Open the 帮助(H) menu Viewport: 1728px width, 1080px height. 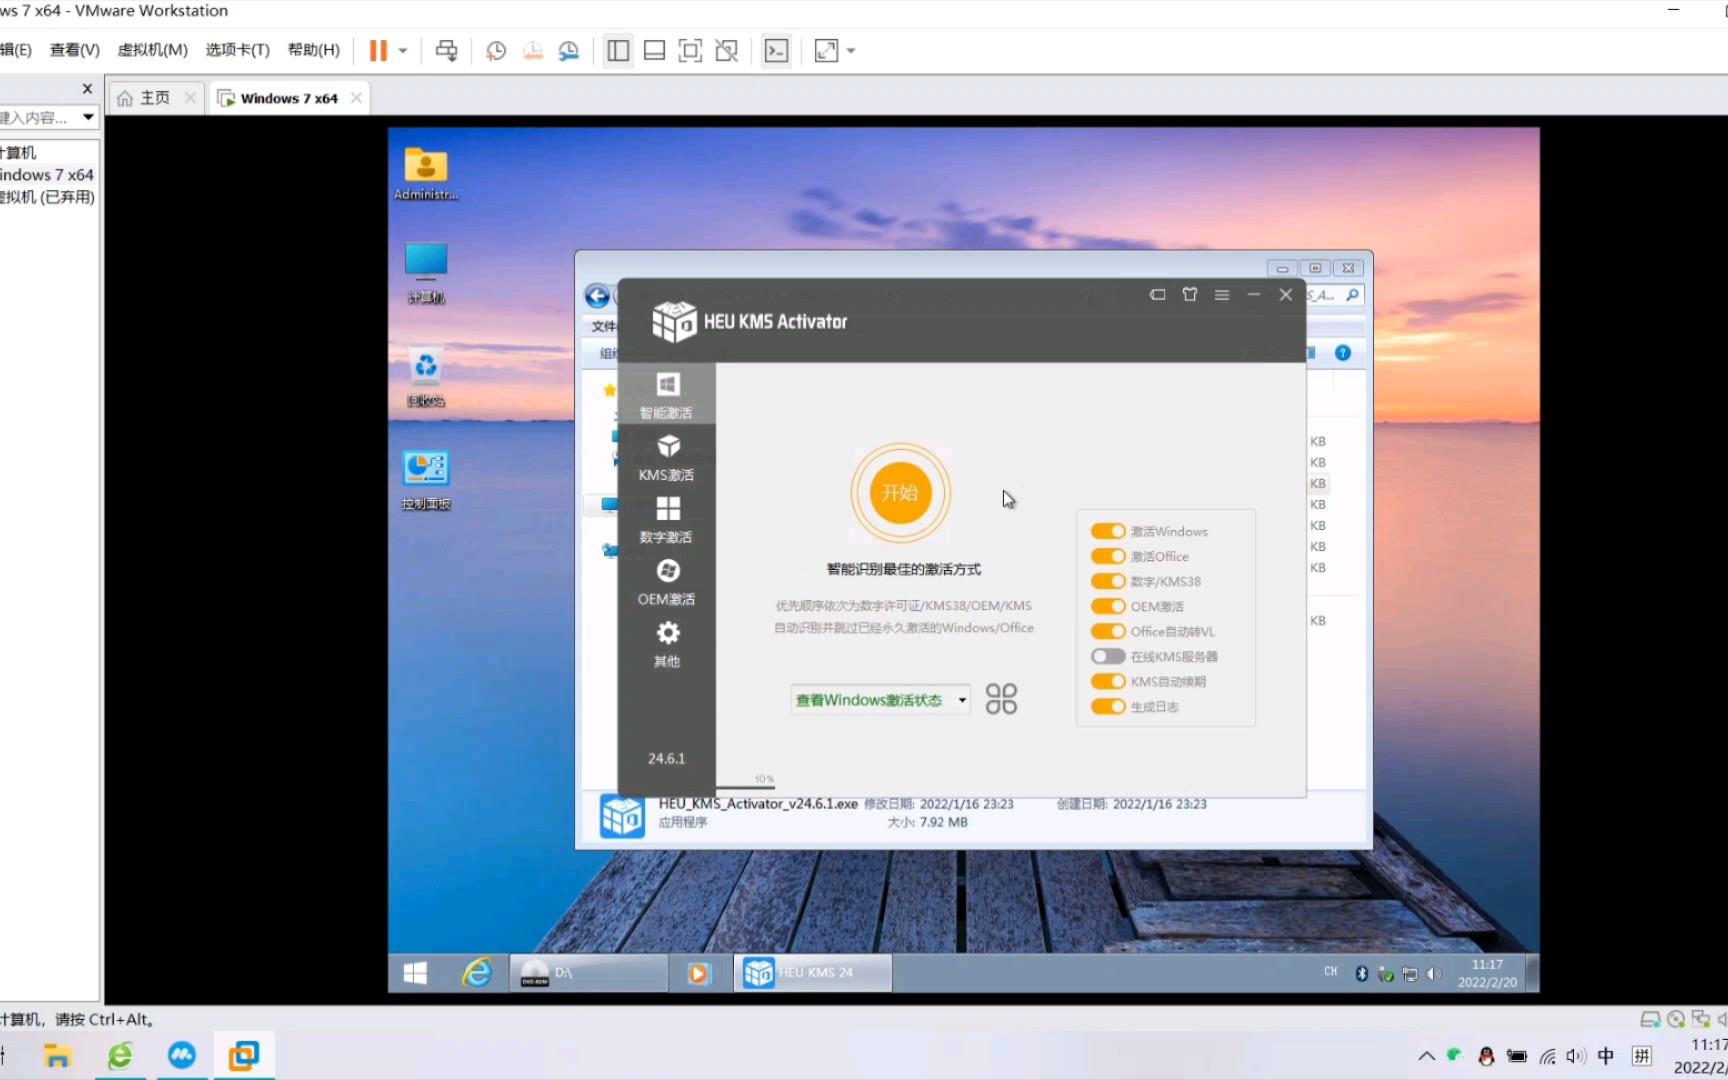(314, 50)
